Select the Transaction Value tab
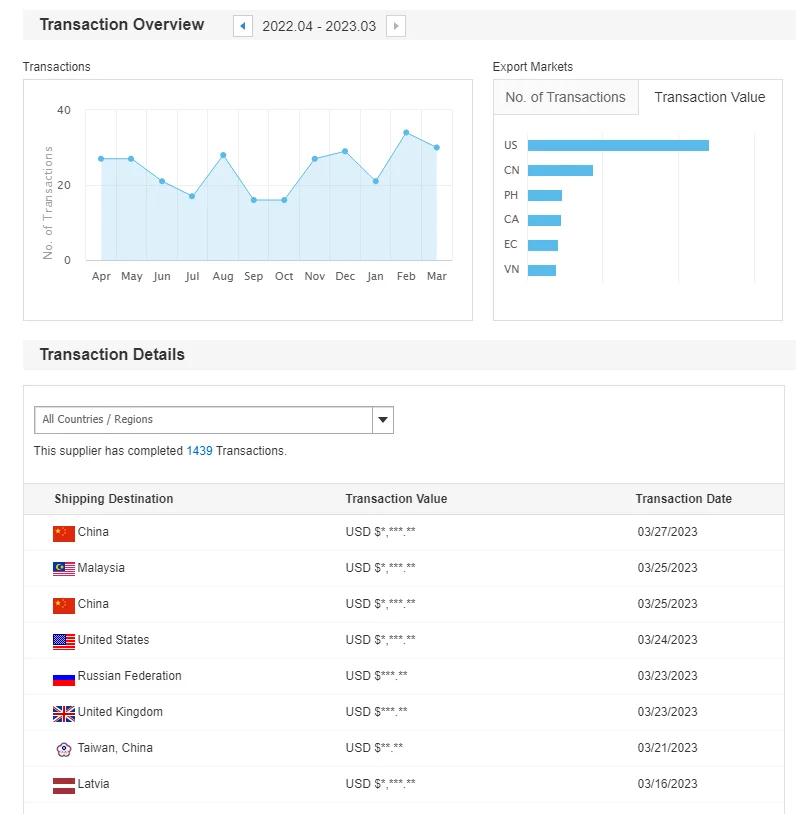Viewport: 796px width, 814px height. (x=709, y=97)
